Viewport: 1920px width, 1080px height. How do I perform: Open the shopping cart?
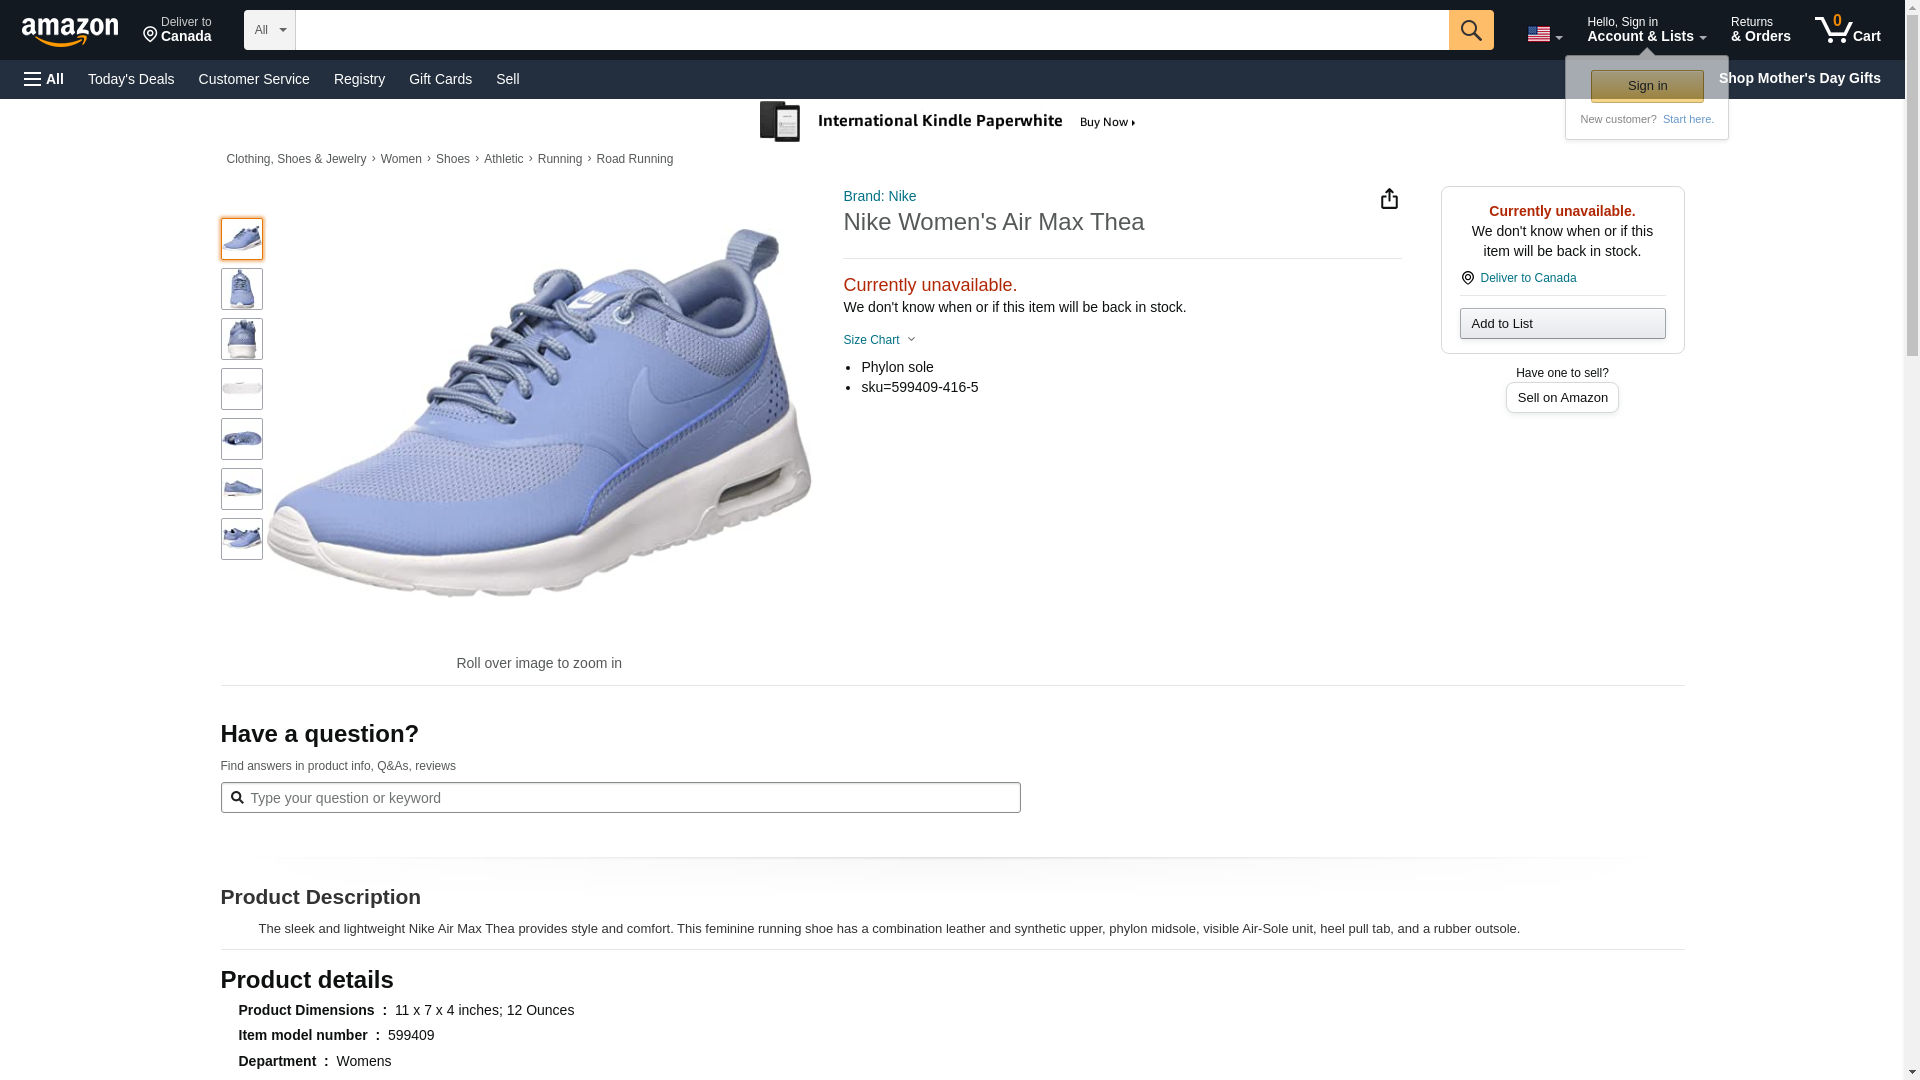click(x=1847, y=29)
